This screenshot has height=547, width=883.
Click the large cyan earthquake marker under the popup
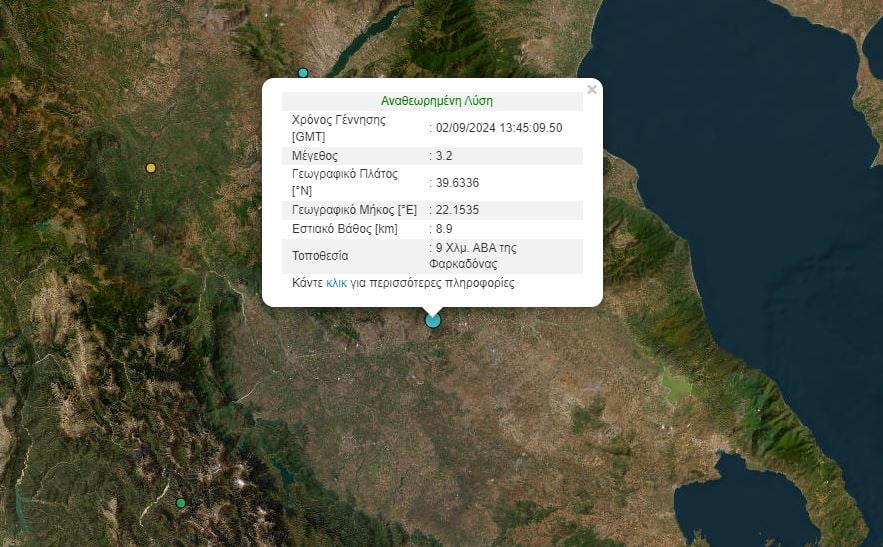pyautogui.click(x=433, y=320)
